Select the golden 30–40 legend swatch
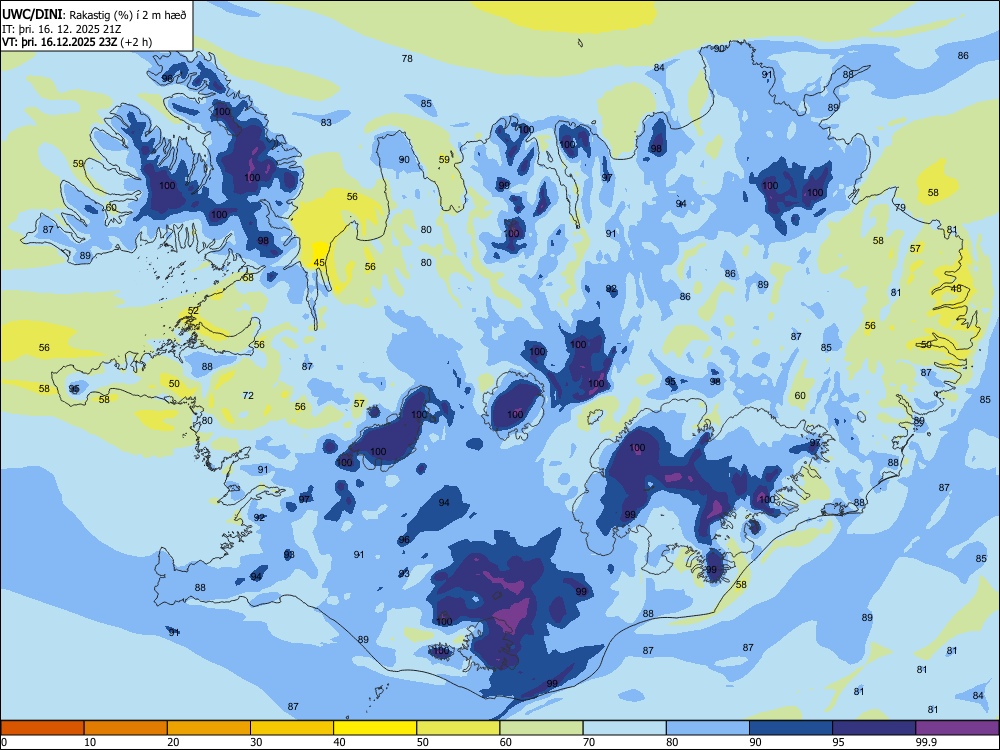Image resolution: width=1000 pixels, height=750 pixels. [x=292, y=728]
